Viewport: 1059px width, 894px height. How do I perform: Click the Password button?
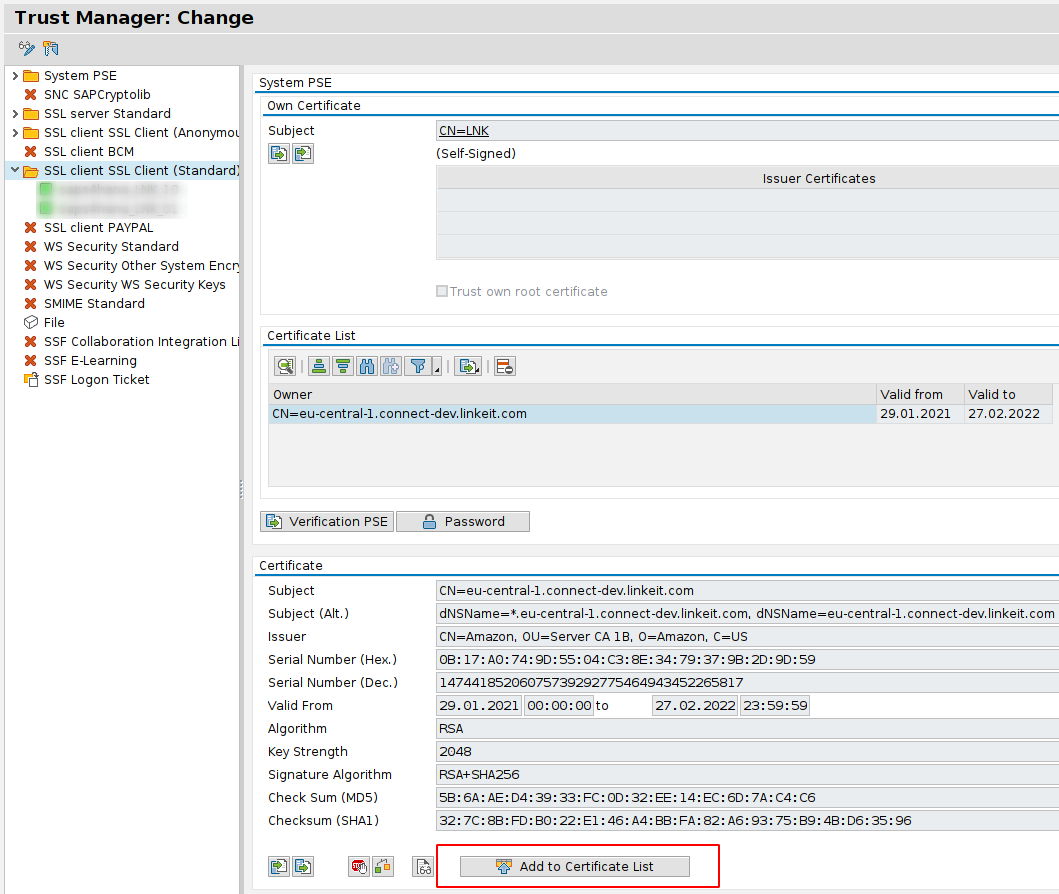click(463, 522)
